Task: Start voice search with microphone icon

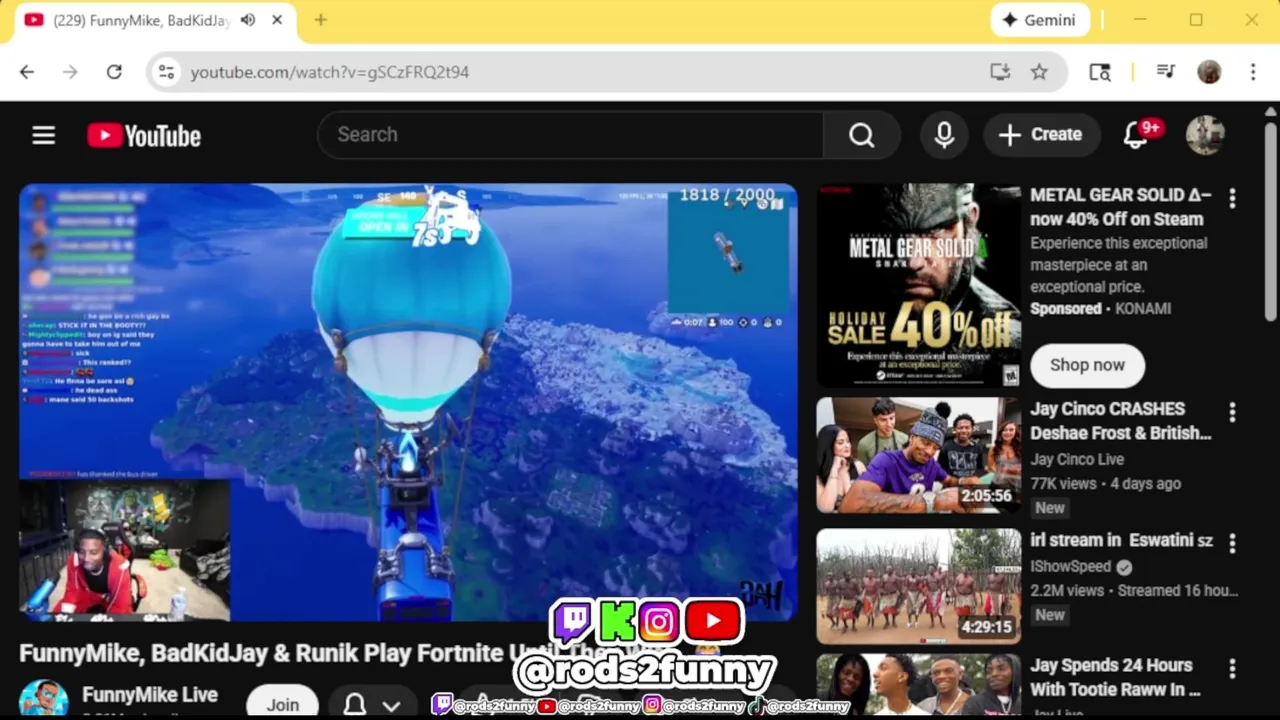Action: pos(944,135)
